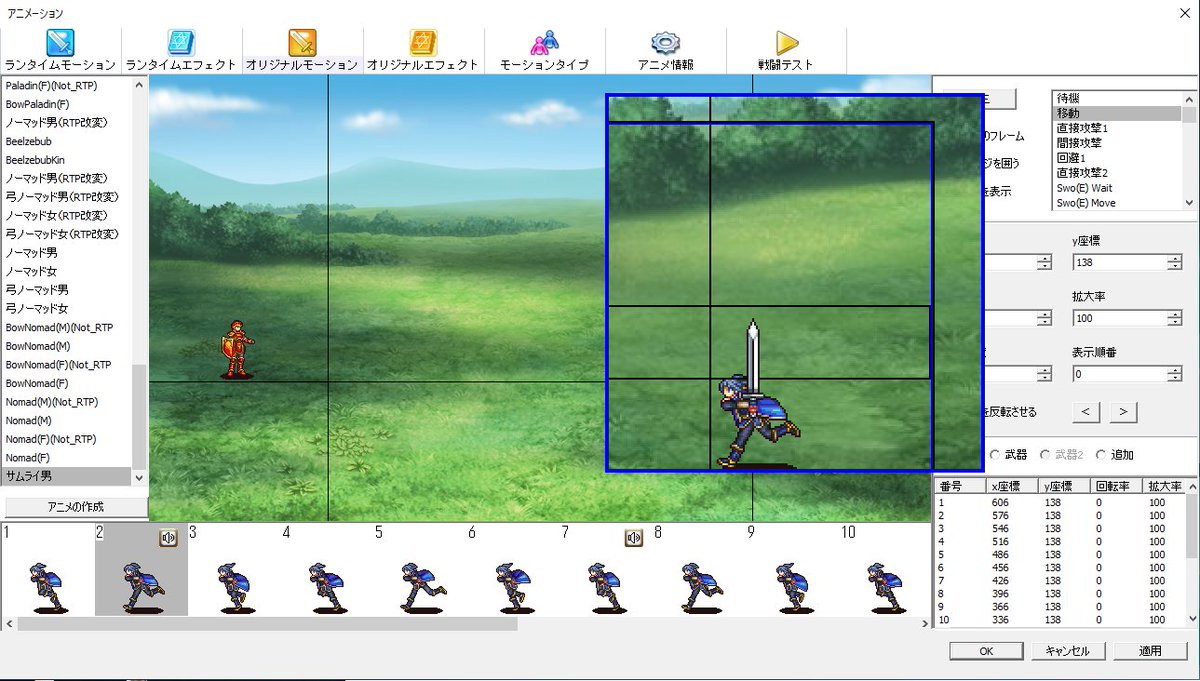
Task: Click the y座標 input field
Action: (x=1119, y=262)
